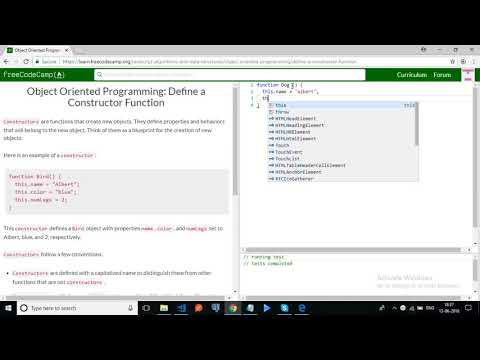Open the Skype taskbar icon
Viewport: 480px width, 360px height.
click(x=284, y=308)
